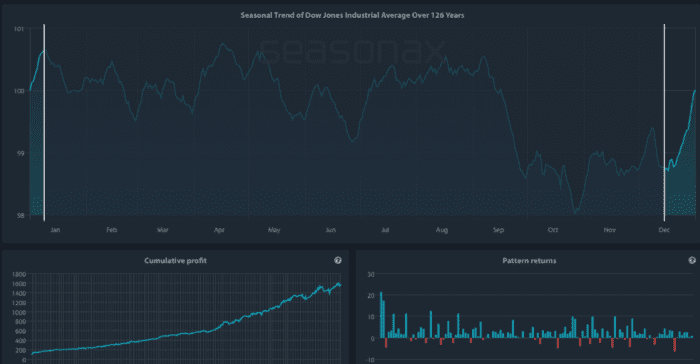Viewport: 700px width, 364px height.
Task: Click the 'Nov' month label on x-axis
Action: [610, 230]
